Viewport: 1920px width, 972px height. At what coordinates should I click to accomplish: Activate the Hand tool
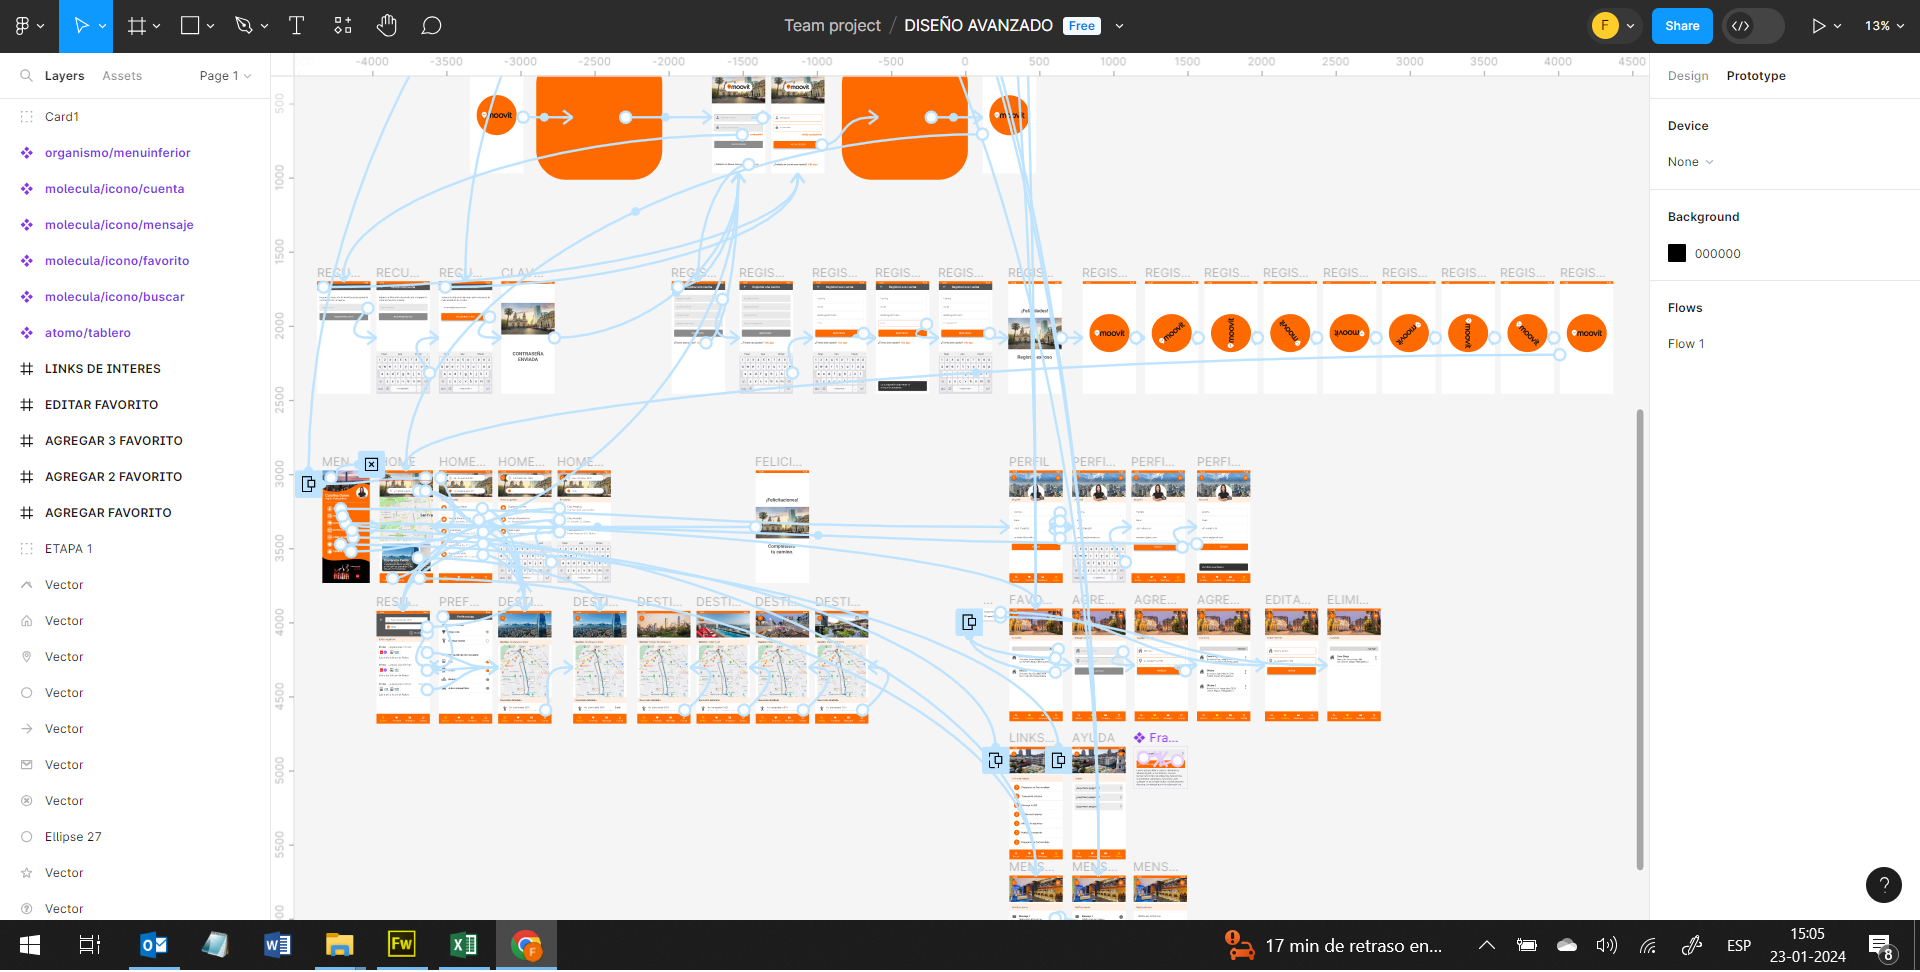[x=387, y=26]
